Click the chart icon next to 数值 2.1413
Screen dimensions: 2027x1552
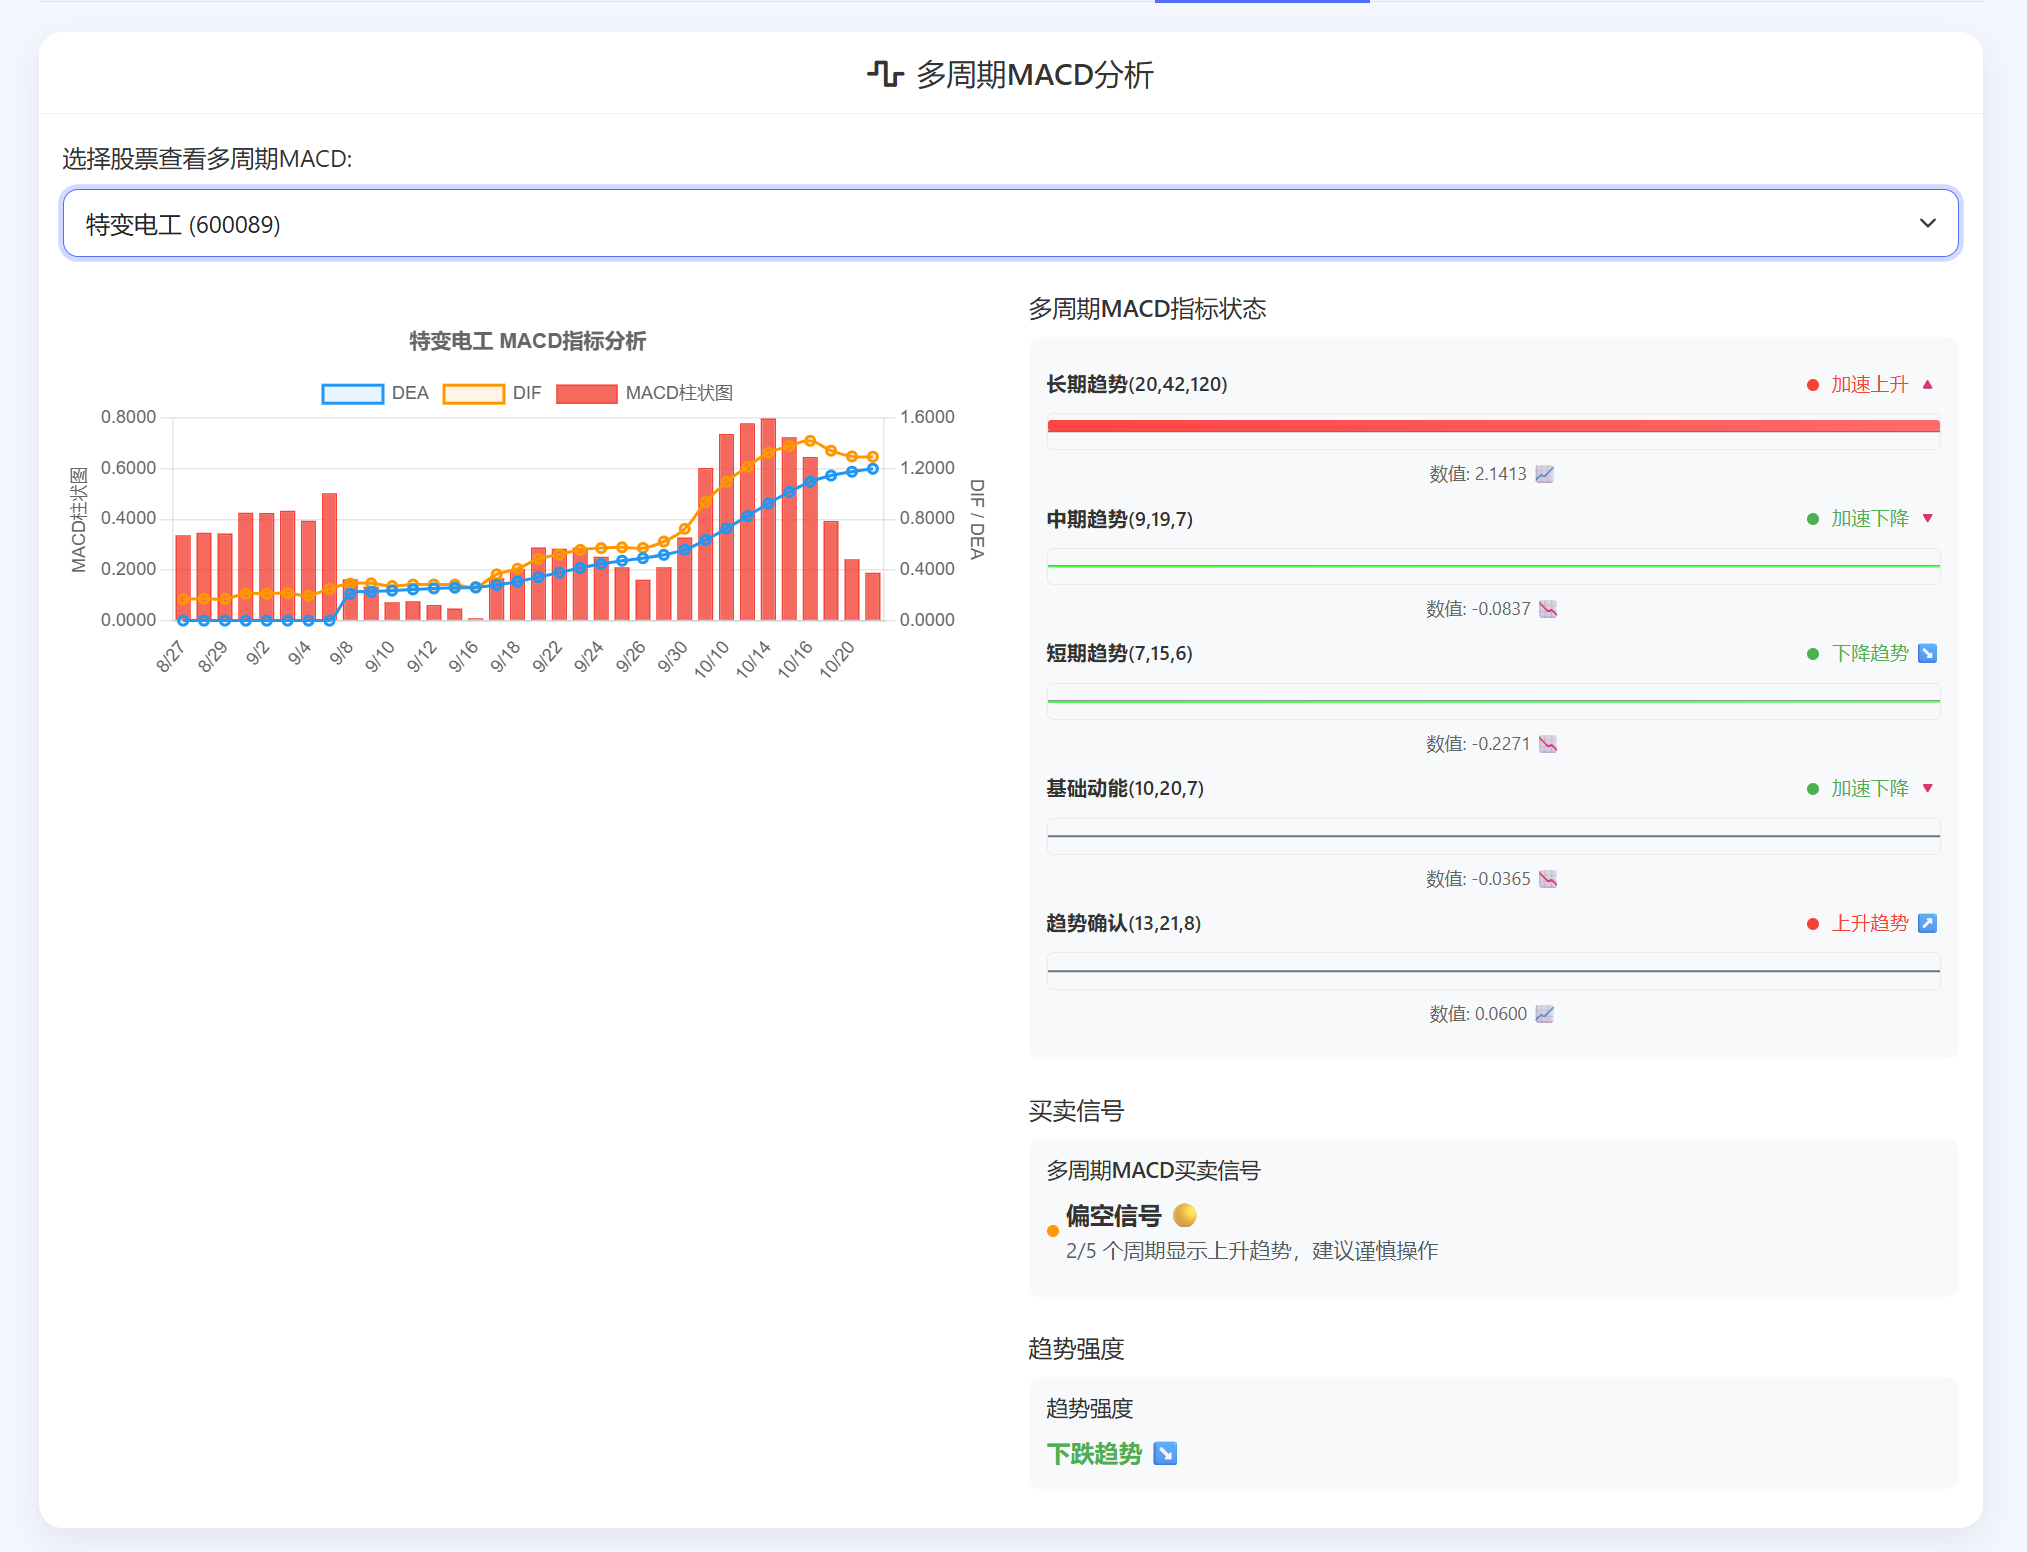coord(1545,474)
